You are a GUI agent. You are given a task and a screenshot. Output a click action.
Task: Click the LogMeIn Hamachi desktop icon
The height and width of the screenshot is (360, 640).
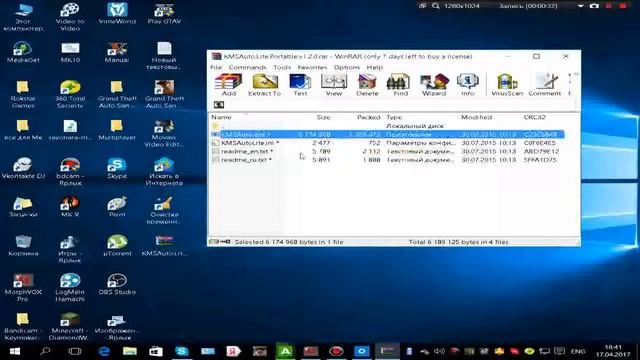pos(70,288)
